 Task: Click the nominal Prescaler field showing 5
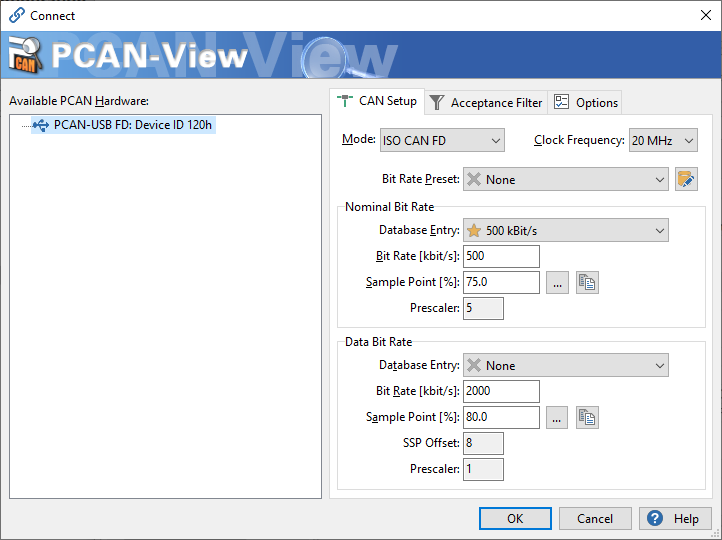point(483,308)
